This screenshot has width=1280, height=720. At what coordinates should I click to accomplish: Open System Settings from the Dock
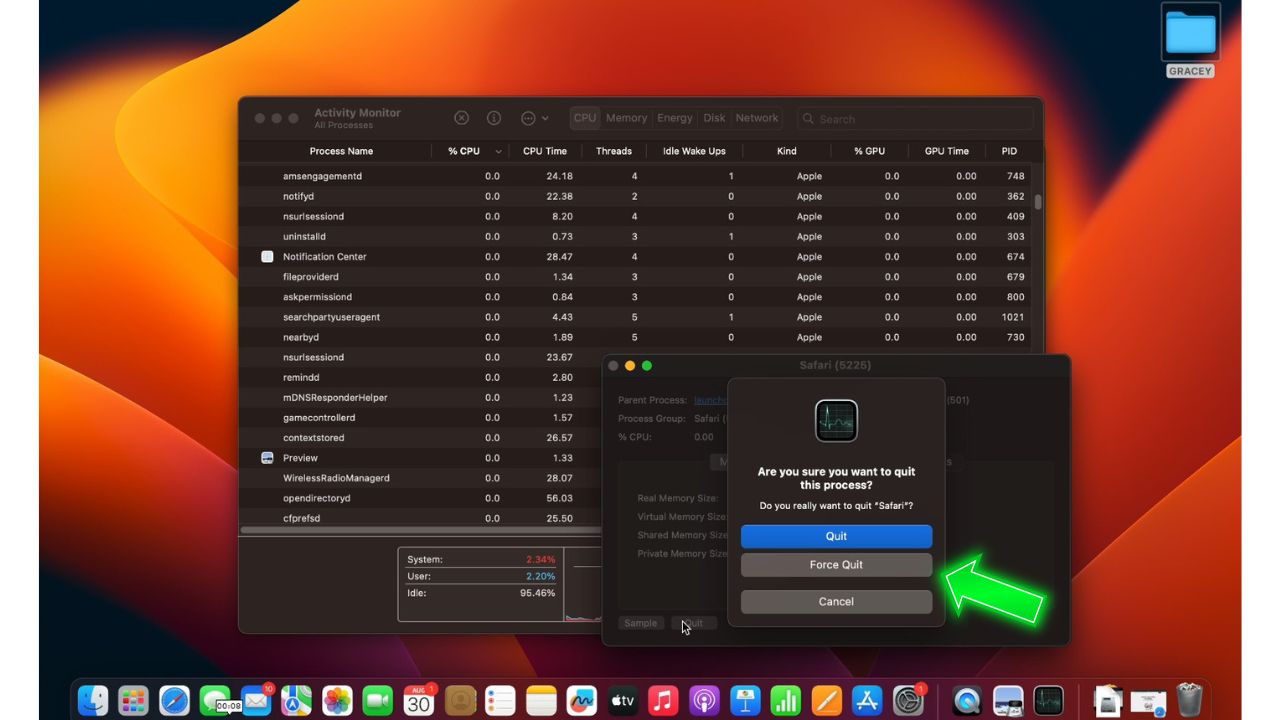coord(908,700)
